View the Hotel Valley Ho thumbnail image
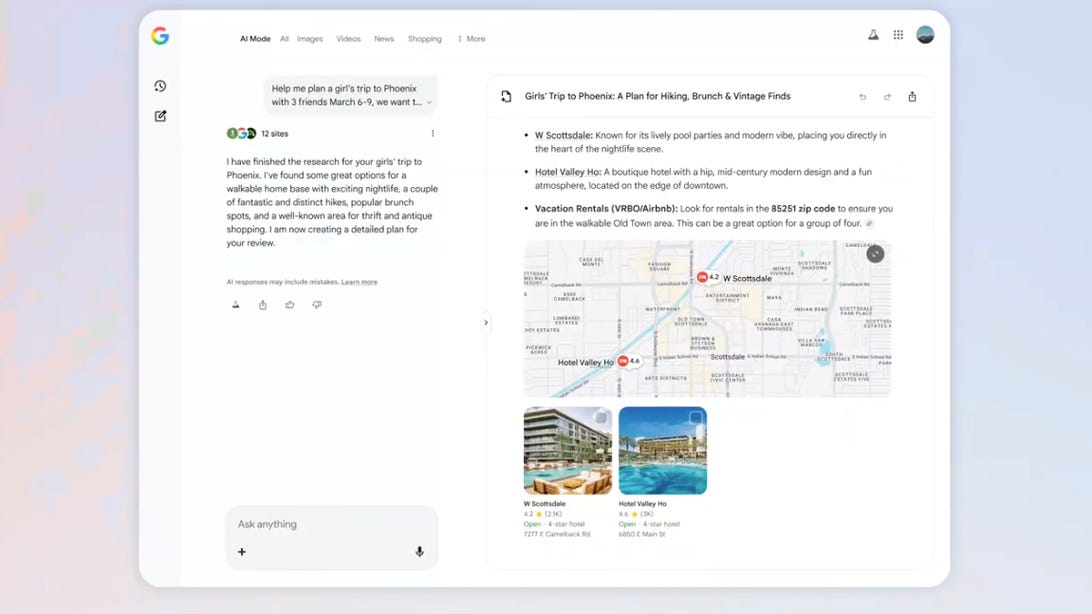 pos(662,450)
